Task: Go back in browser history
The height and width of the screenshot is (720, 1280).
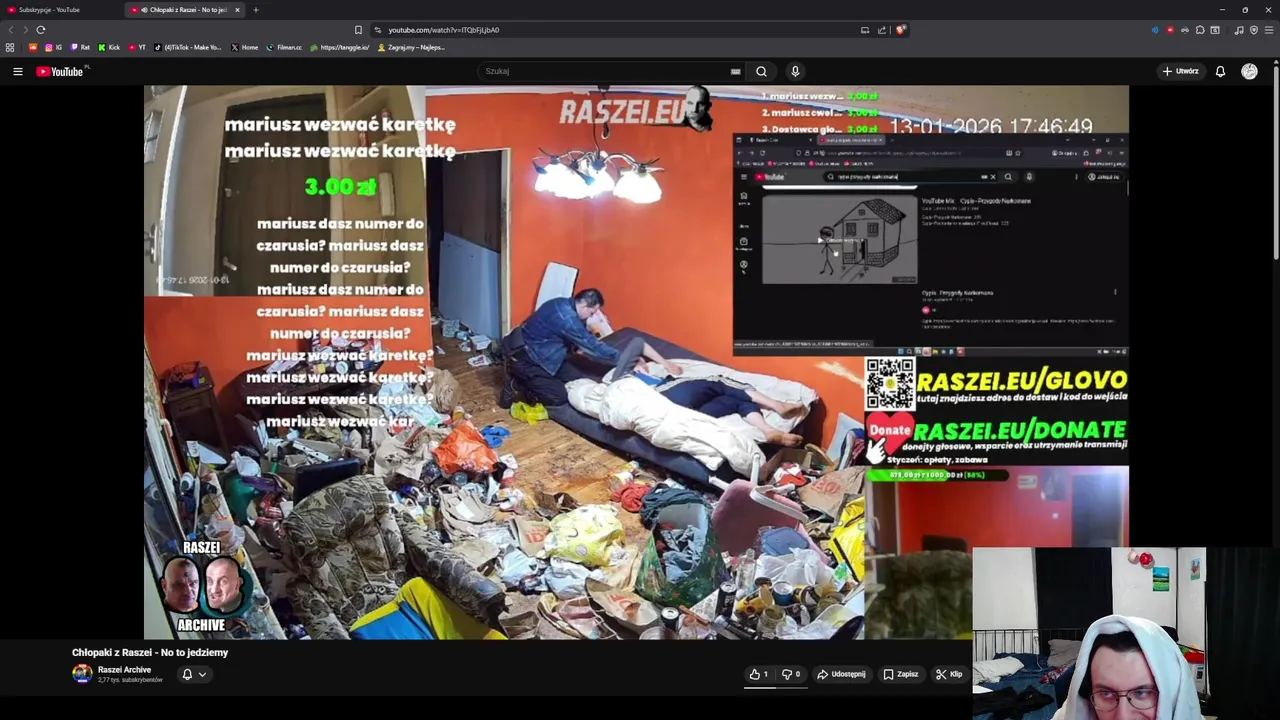Action: (11, 30)
